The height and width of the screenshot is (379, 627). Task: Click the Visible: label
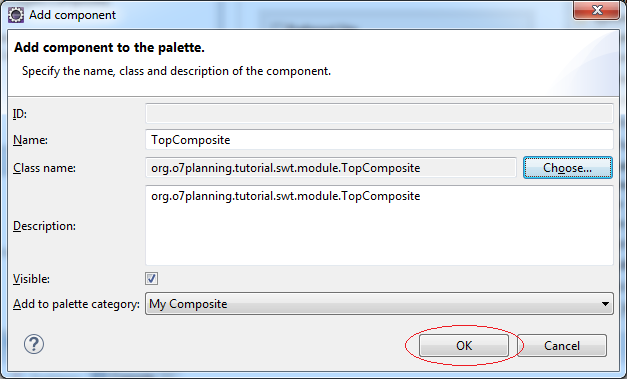pos(32,279)
